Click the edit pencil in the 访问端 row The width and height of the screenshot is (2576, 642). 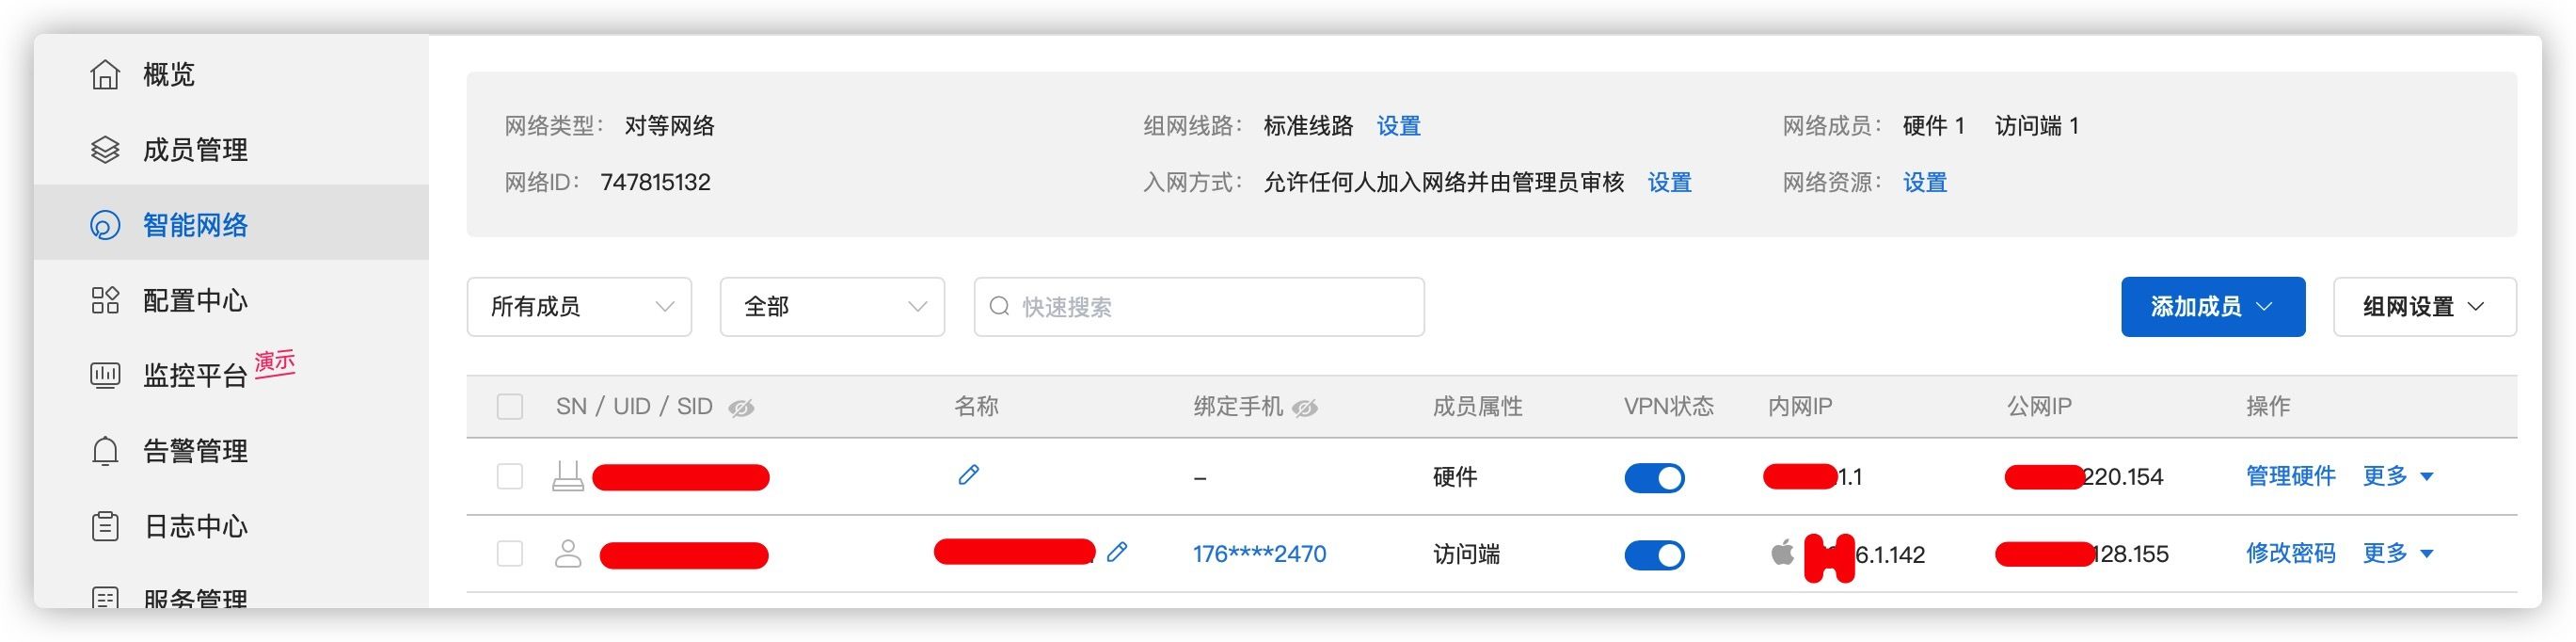point(1117,552)
